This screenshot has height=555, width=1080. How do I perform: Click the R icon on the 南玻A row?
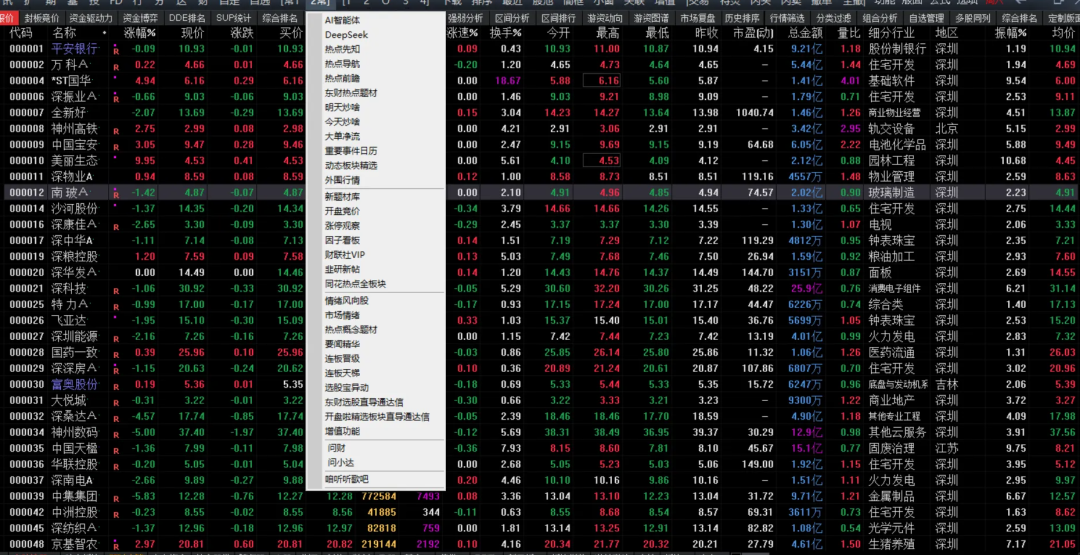click(x=116, y=195)
